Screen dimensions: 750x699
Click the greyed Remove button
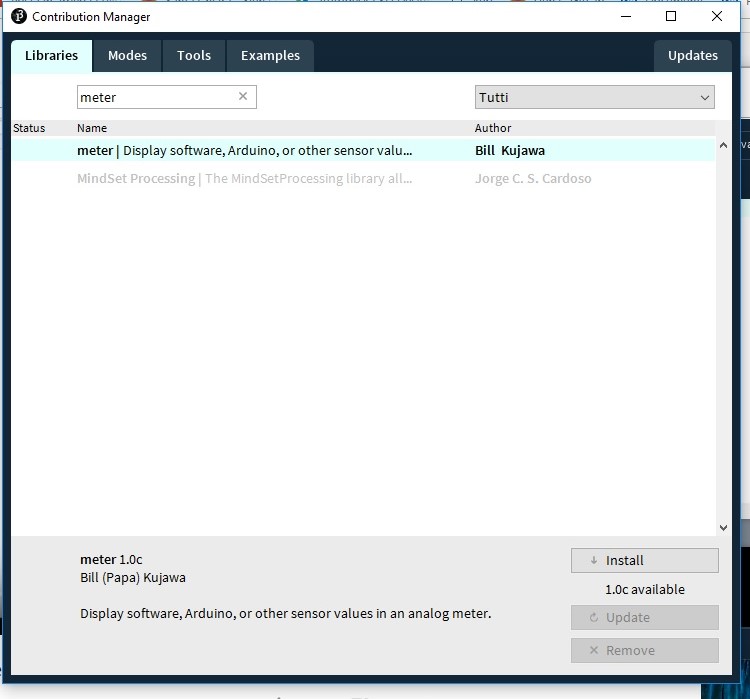644,650
